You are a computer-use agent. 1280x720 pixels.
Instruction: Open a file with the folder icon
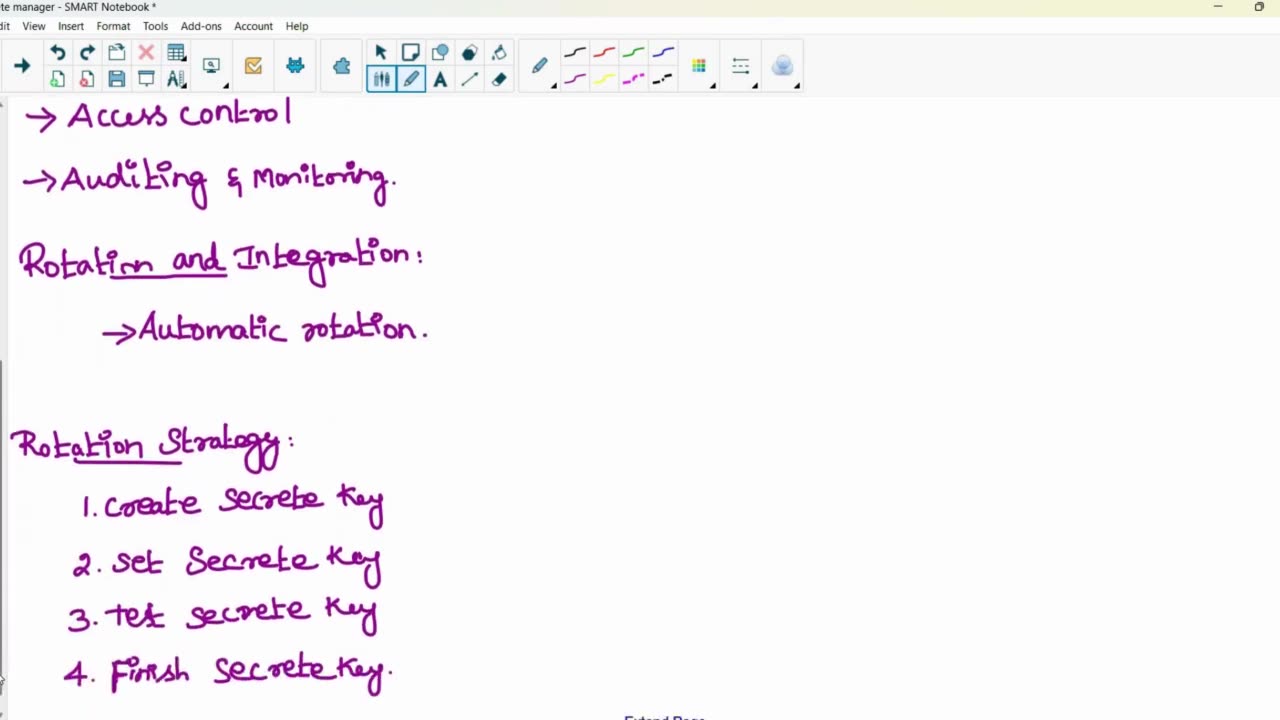click(116, 53)
